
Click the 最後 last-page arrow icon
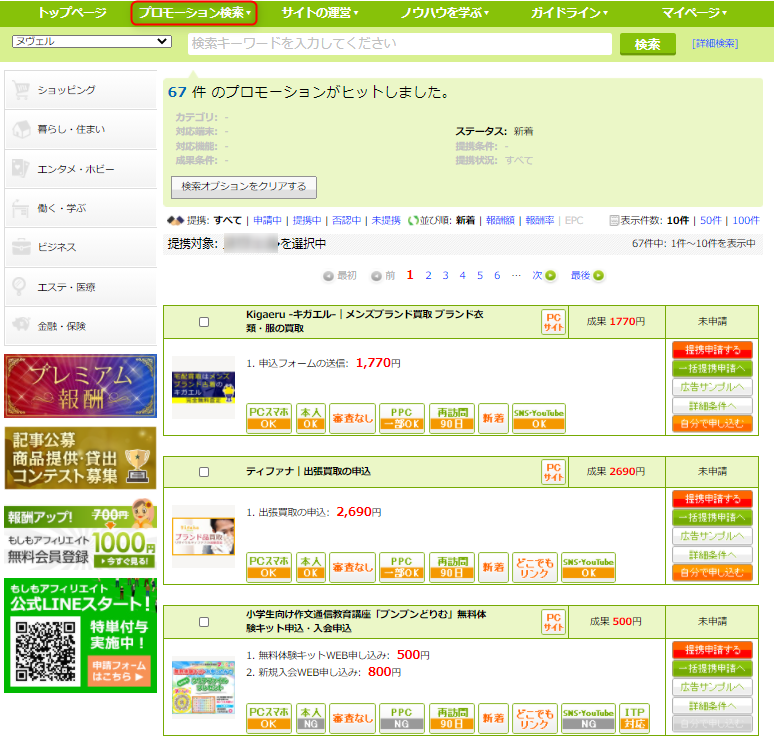[598, 275]
